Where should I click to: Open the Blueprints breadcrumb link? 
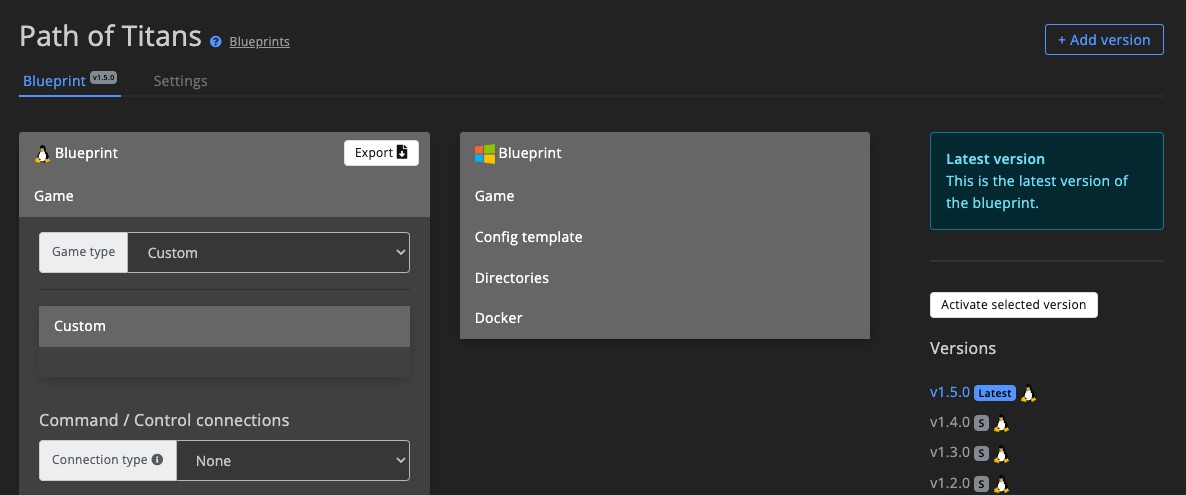point(259,42)
